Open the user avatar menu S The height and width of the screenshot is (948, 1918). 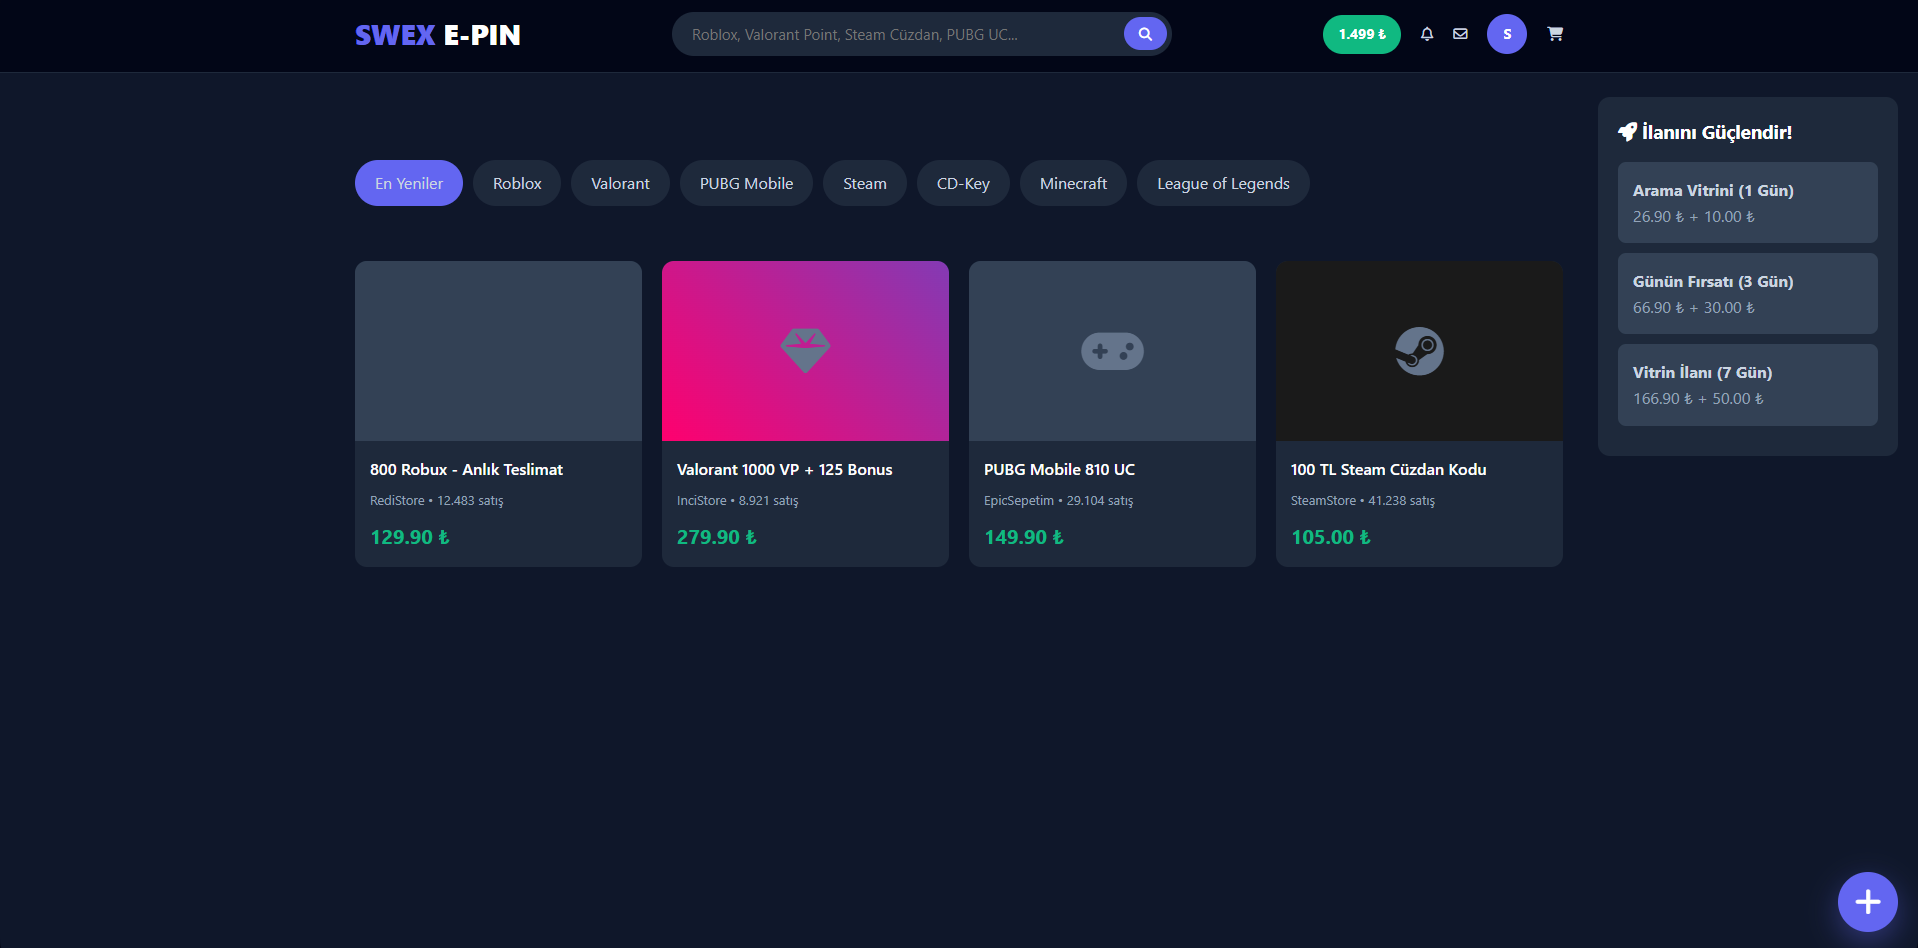pos(1507,34)
